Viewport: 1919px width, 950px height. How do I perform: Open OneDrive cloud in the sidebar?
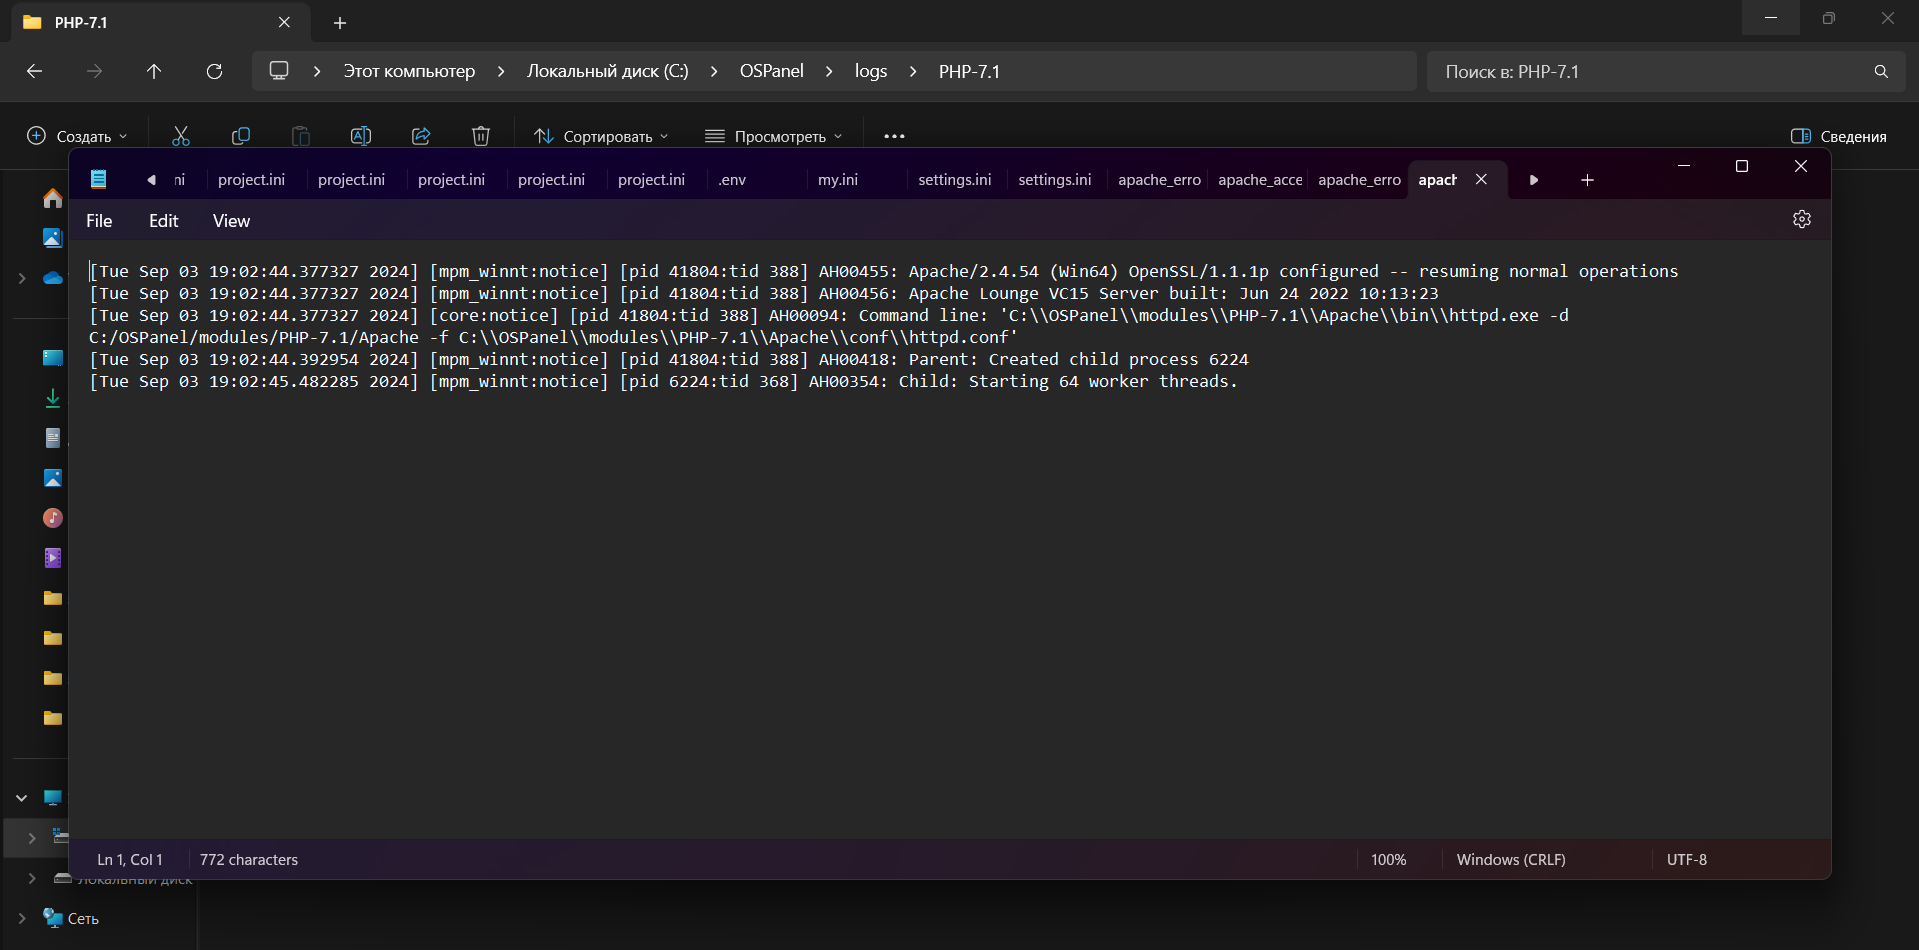(x=53, y=278)
